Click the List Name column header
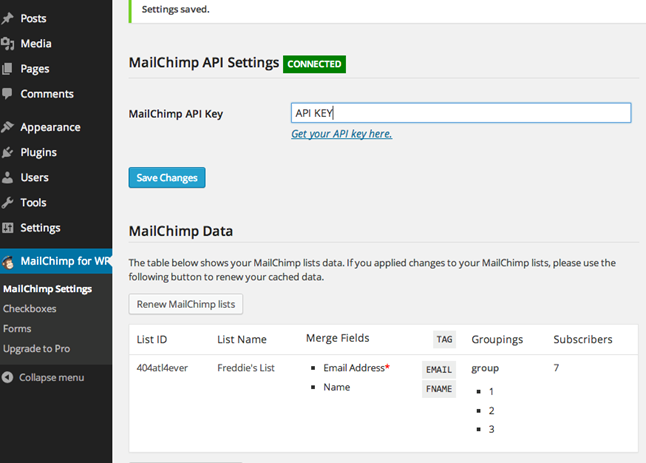The width and height of the screenshot is (646, 463). pyautogui.click(x=242, y=339)
